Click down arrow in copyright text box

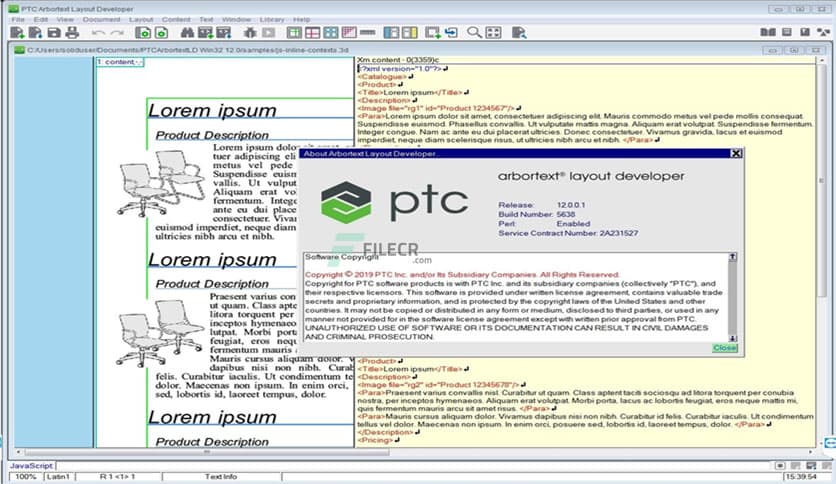point(733,338)
